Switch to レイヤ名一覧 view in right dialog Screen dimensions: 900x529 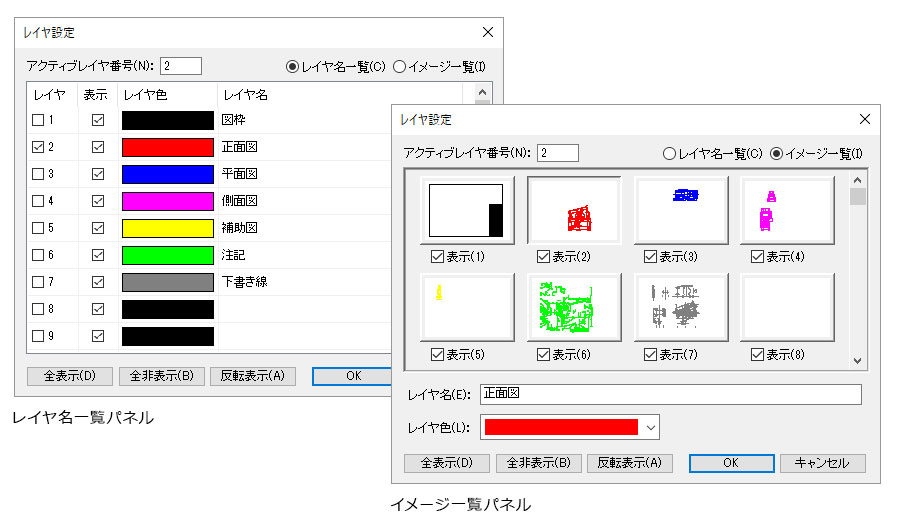click(669, 153)
